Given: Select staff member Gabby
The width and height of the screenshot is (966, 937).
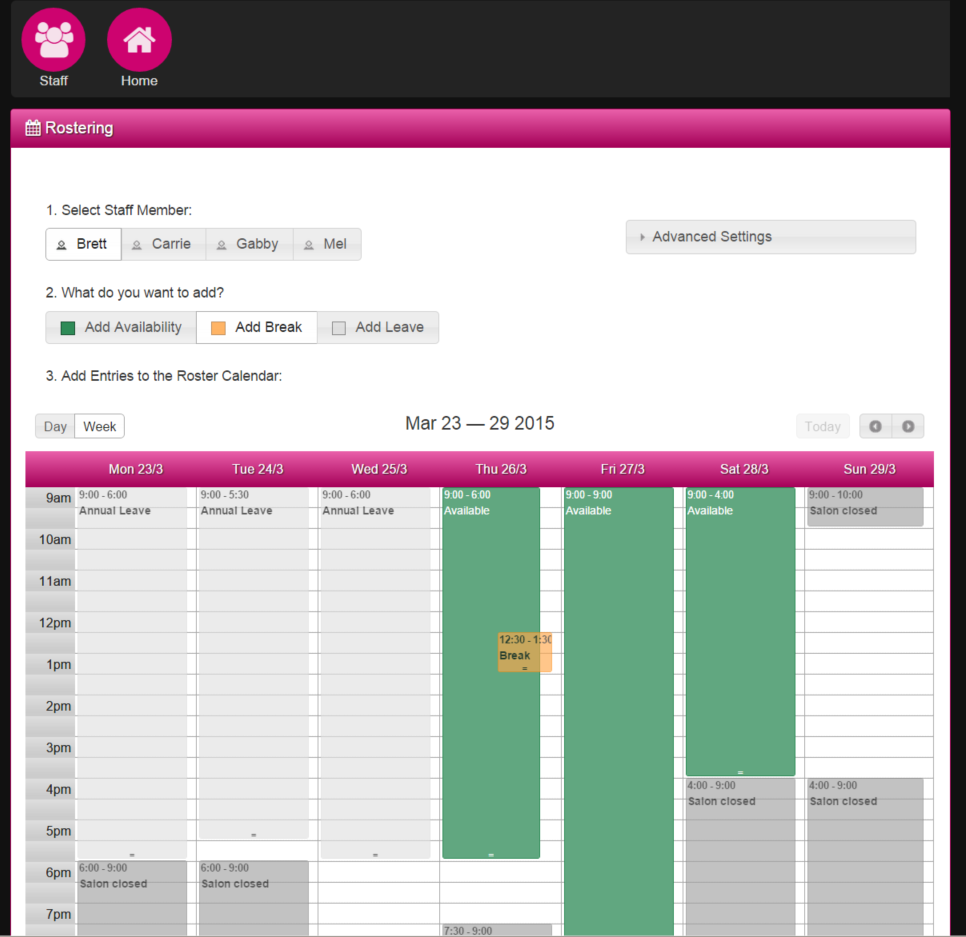Looking at the screenshot, I should point(250,244).
